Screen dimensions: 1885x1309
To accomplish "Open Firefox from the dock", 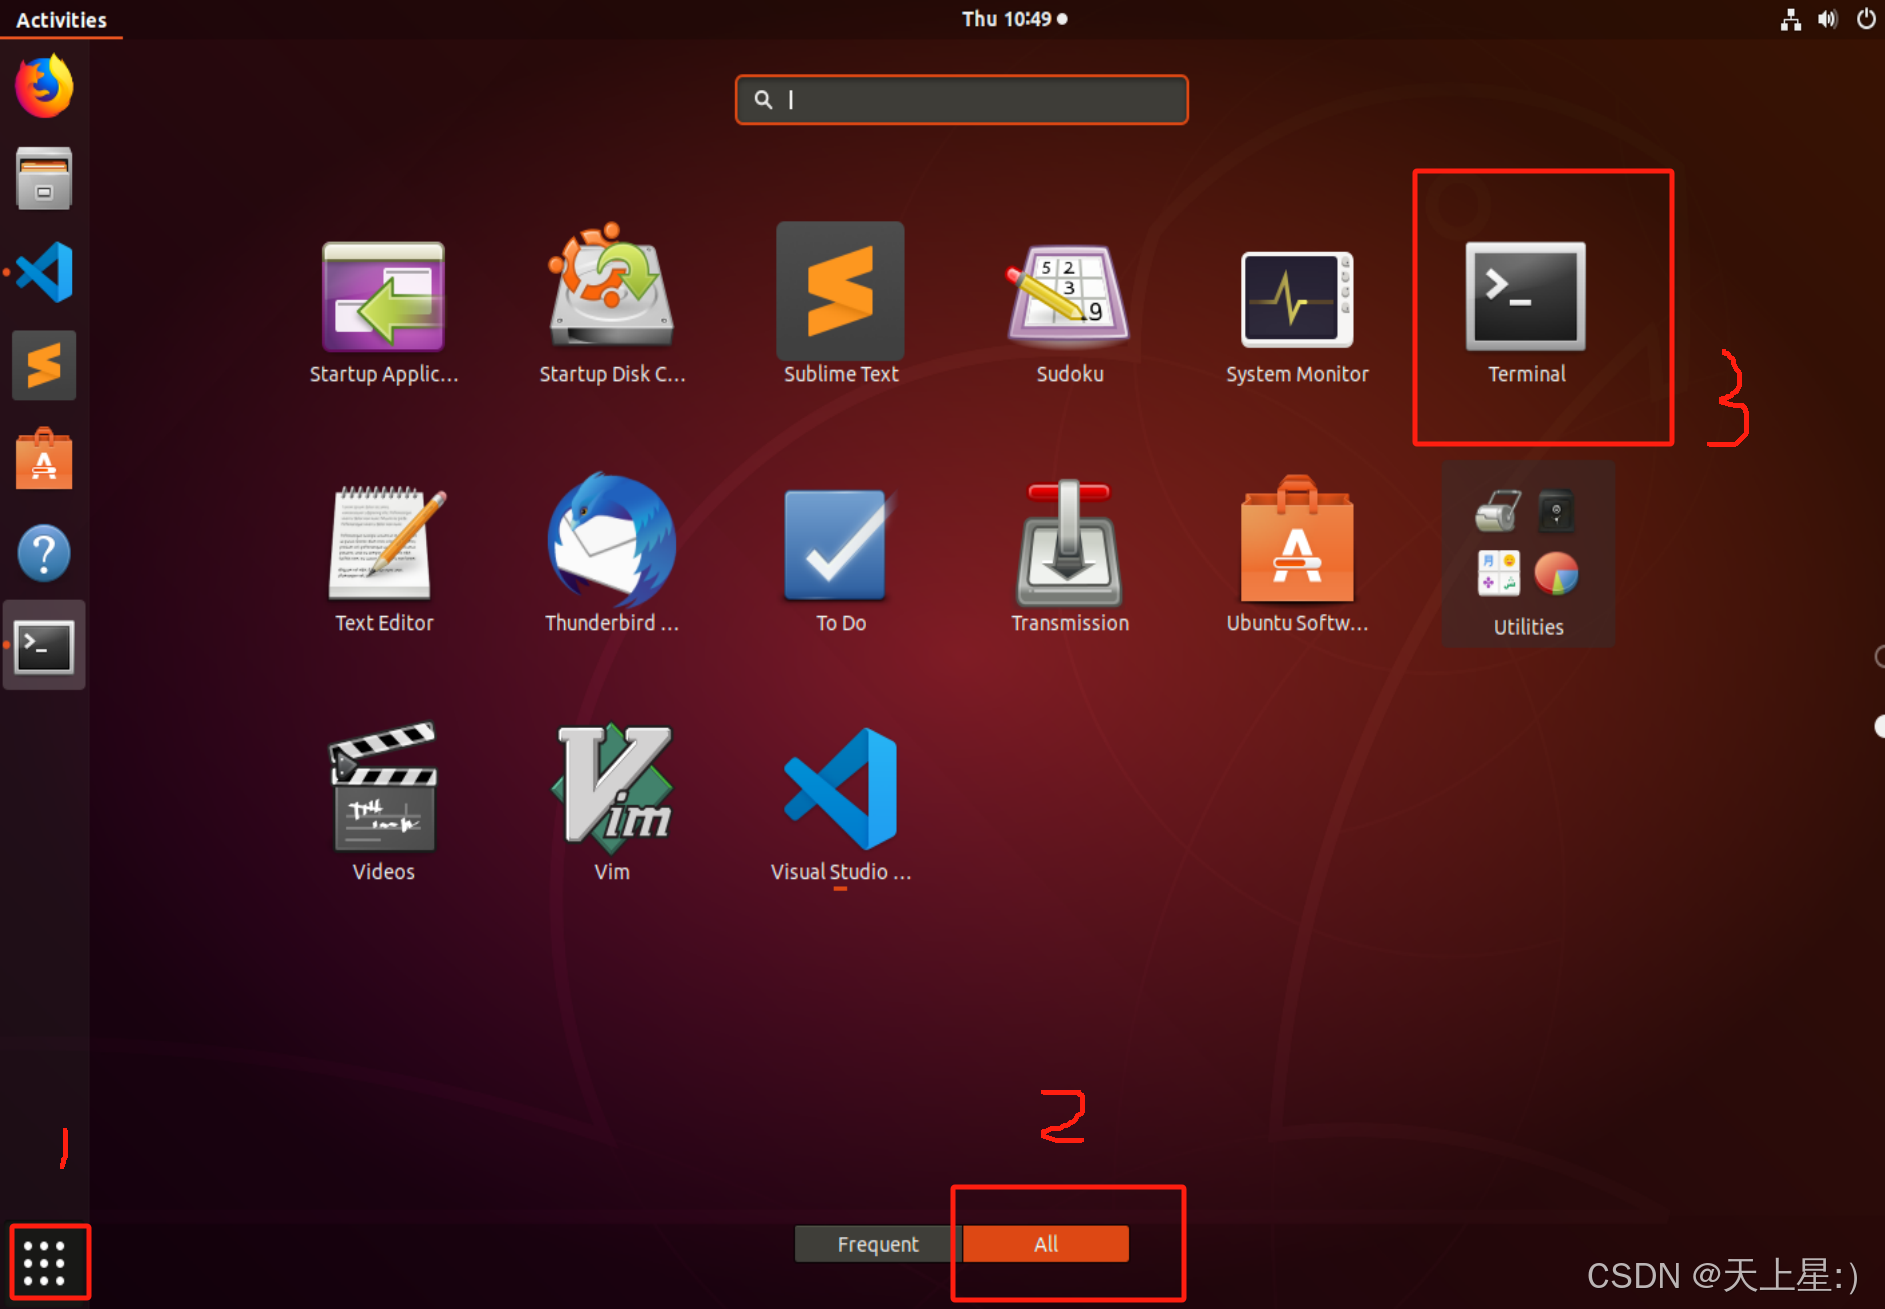I will pyautogui.click(x=44, y=87).
